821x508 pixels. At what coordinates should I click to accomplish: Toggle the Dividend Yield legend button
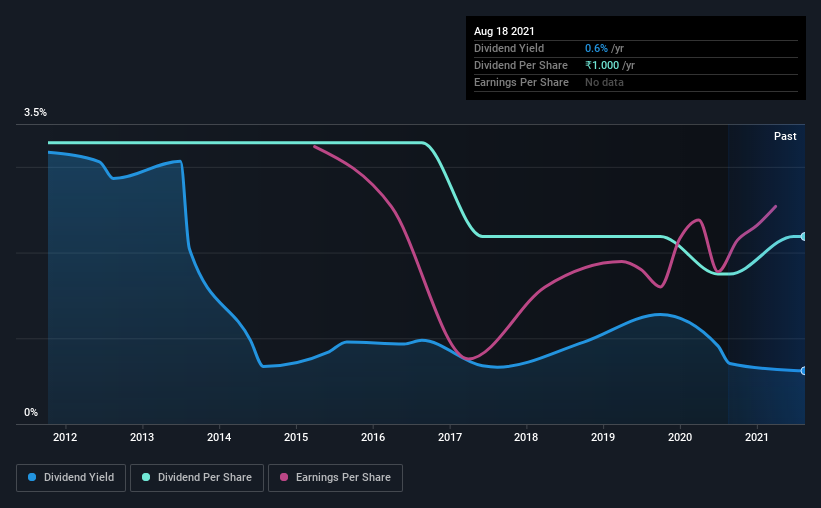71,478
